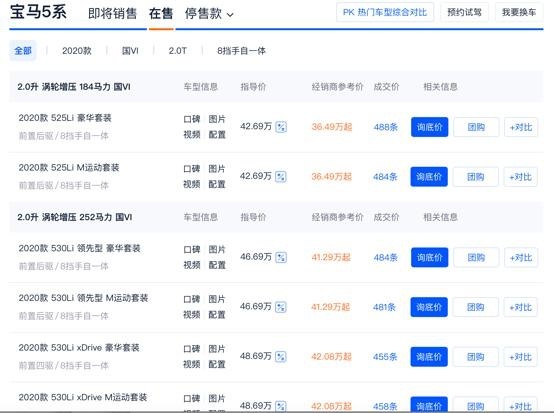Open loan calculator icon for 525Li 豪华套装
The image size is (554, 413).
click(281, 126)
